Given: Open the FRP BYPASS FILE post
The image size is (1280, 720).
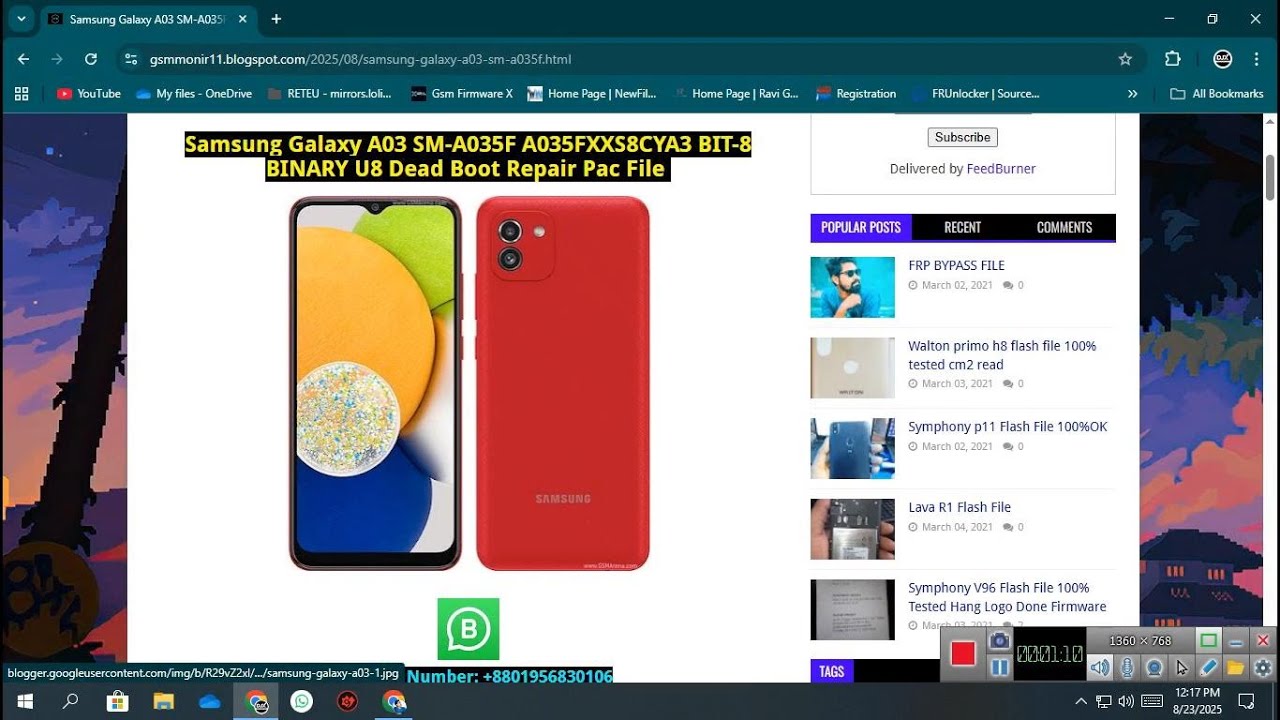Looking at the screenshot, I should point(956,265).
